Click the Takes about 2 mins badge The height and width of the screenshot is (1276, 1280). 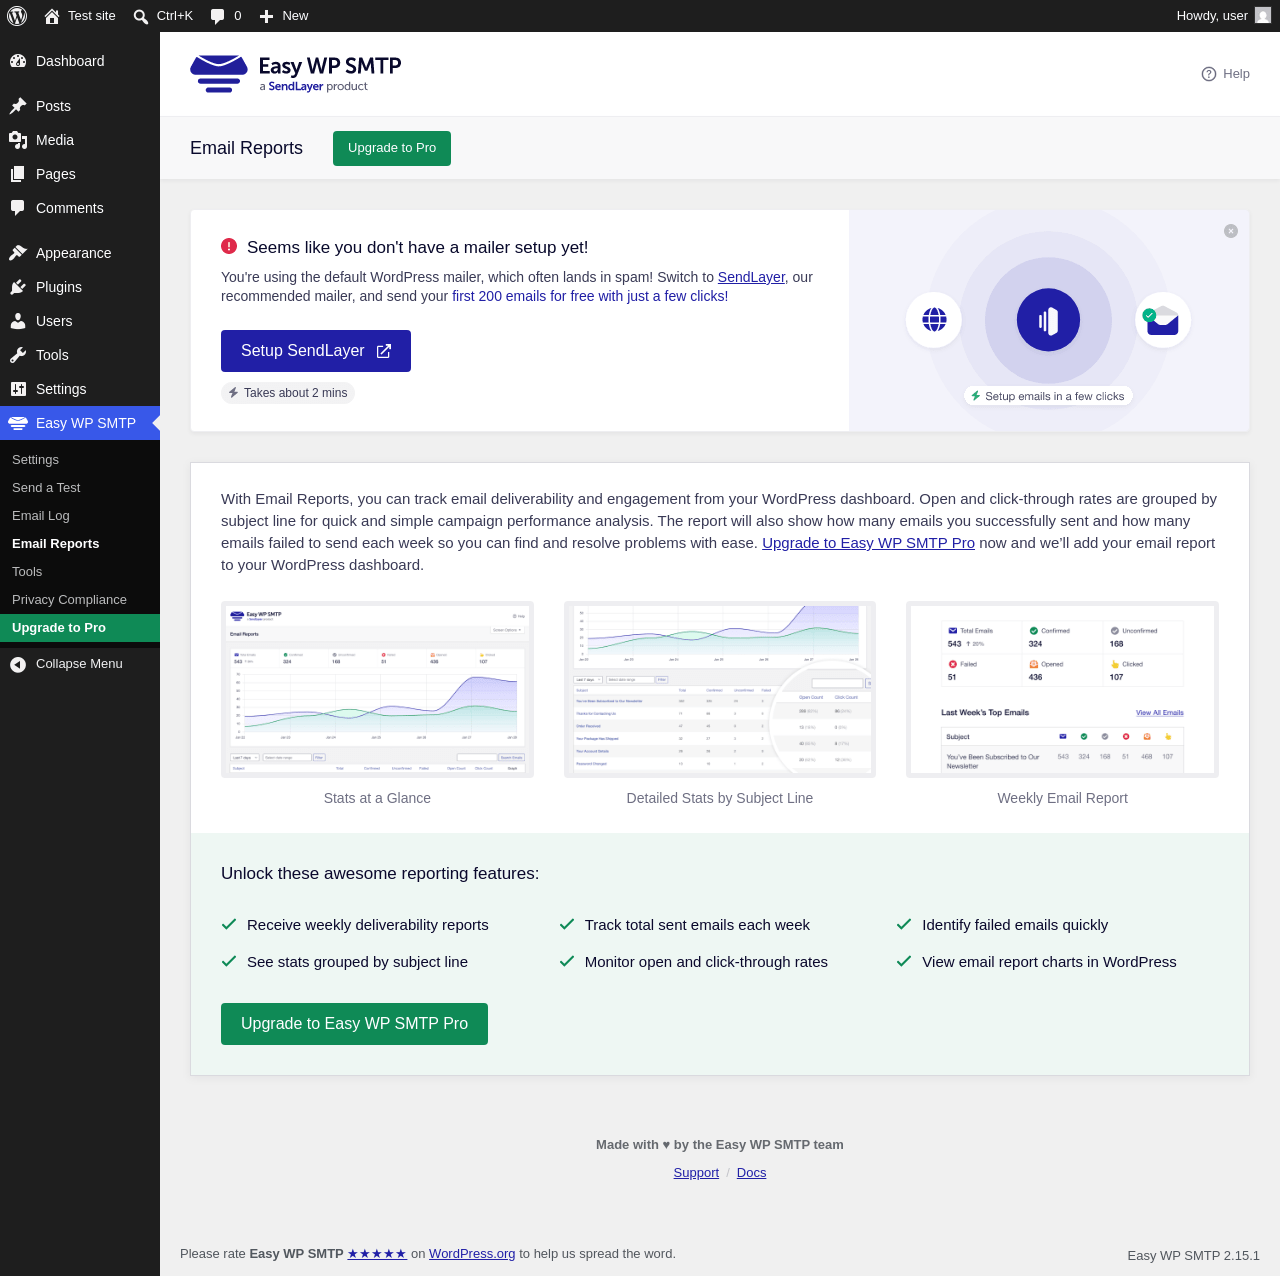288,393
